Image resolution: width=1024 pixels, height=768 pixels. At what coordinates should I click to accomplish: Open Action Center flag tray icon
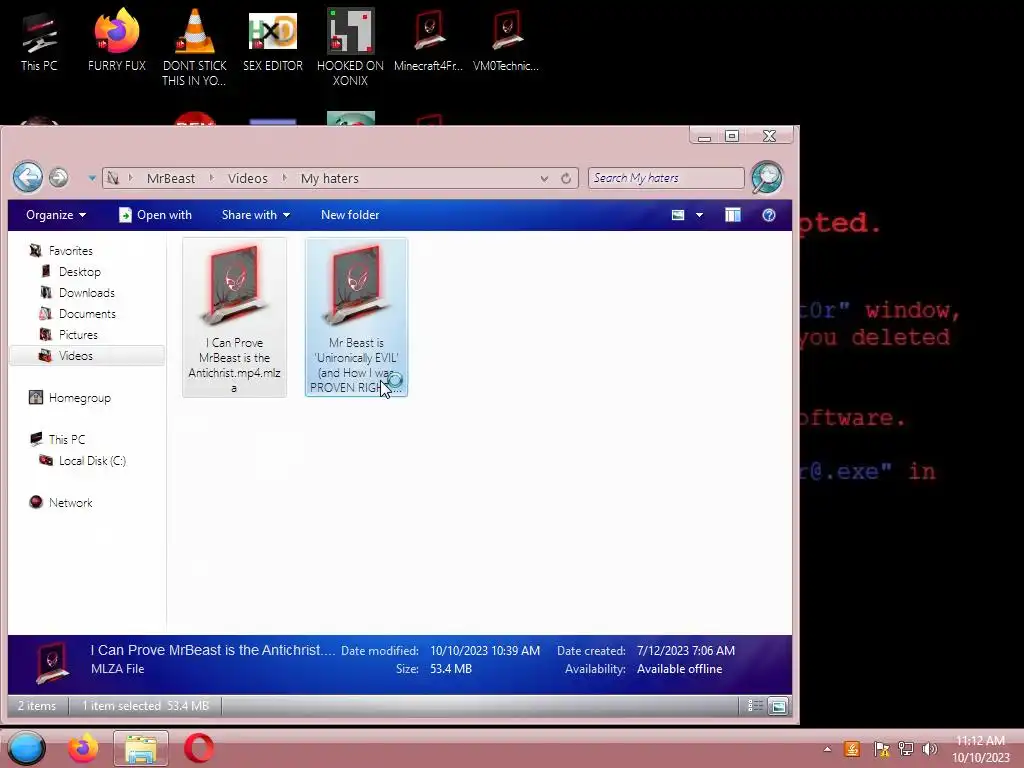tap(881, 748)
